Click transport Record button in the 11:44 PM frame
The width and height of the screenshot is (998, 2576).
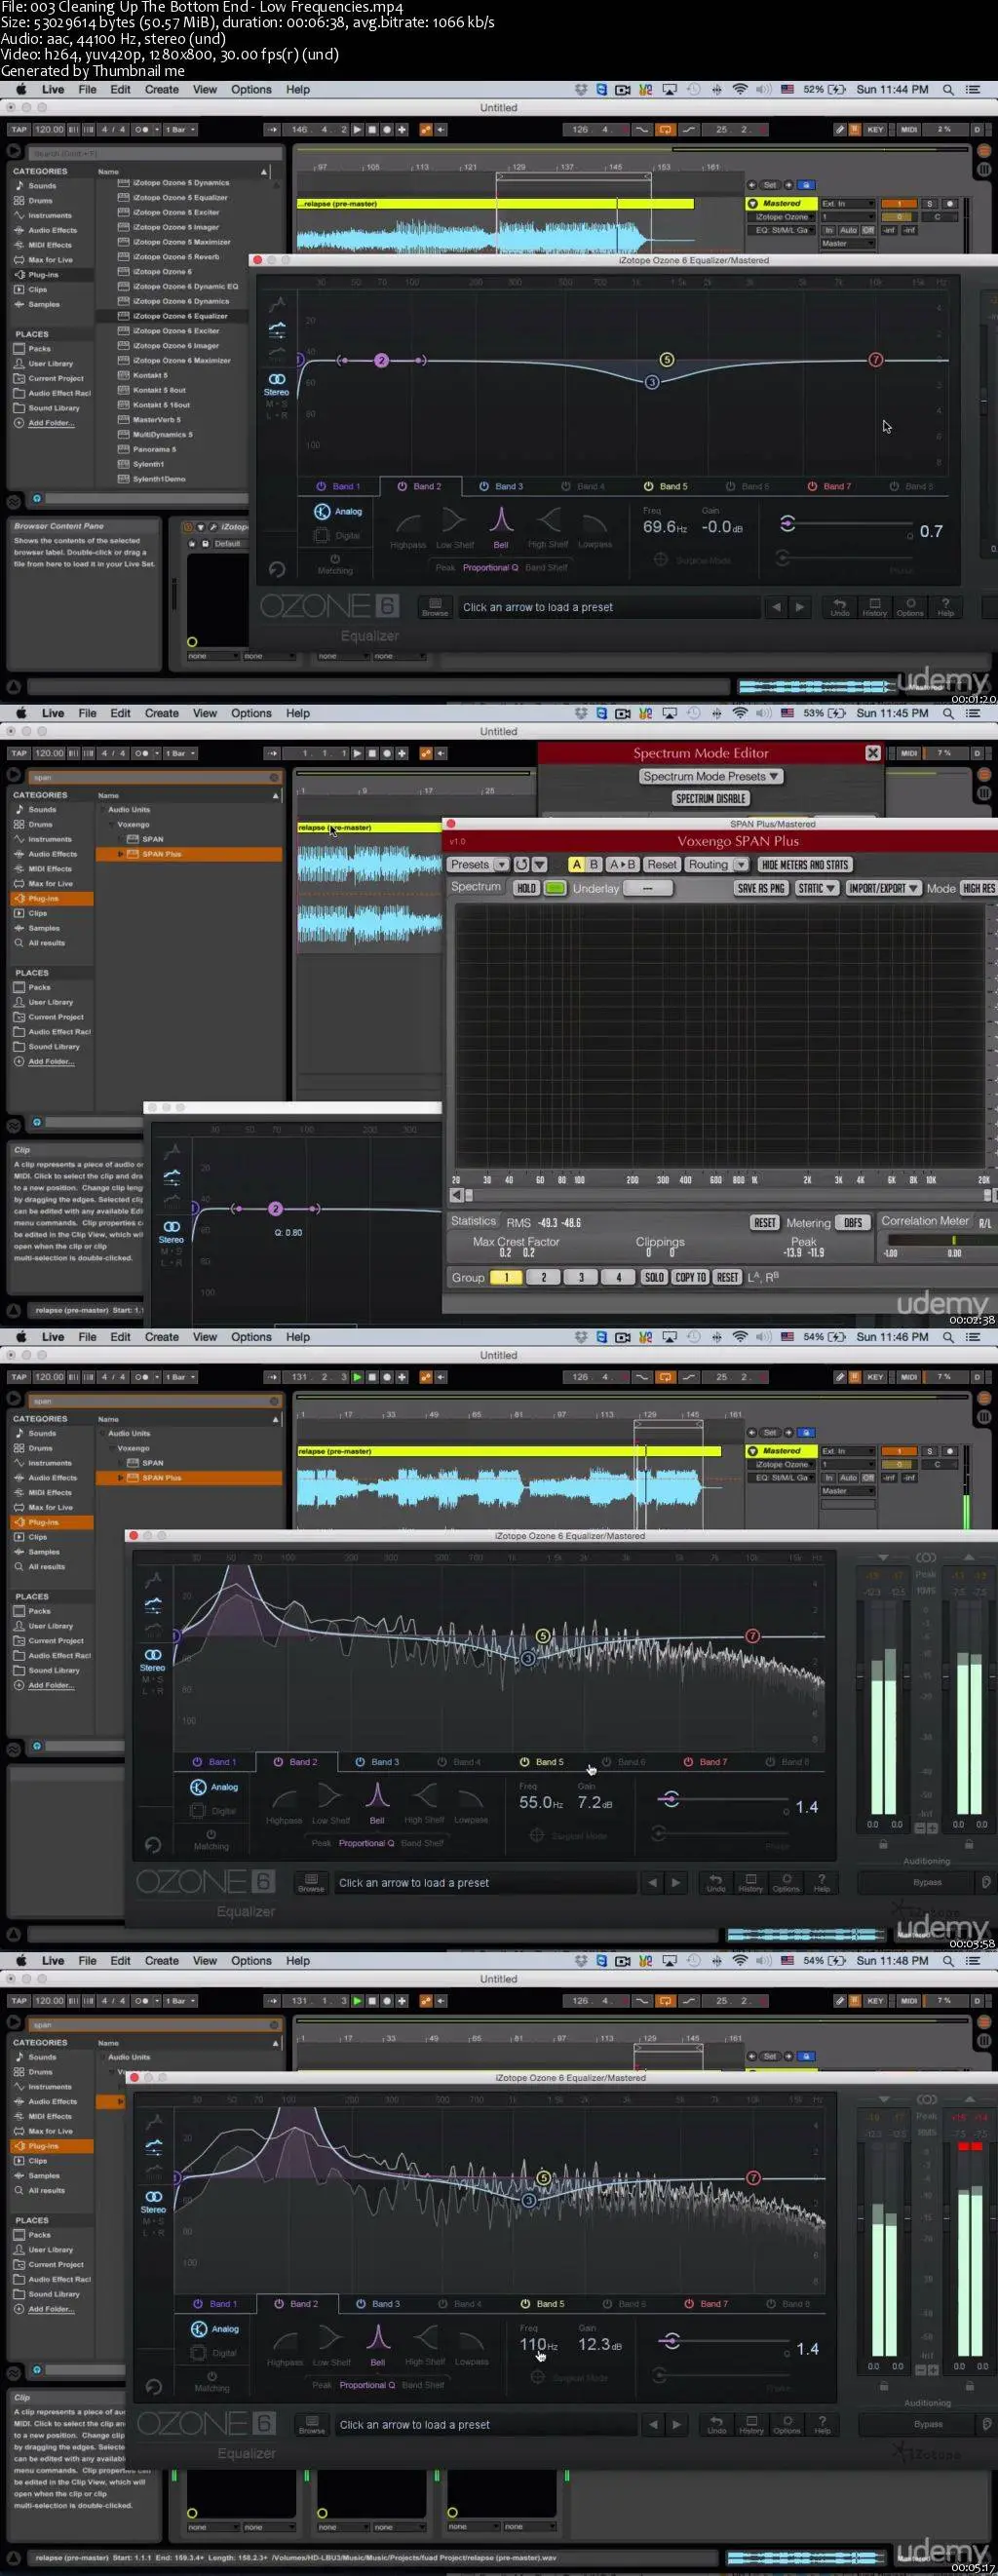tap(386, 129)
